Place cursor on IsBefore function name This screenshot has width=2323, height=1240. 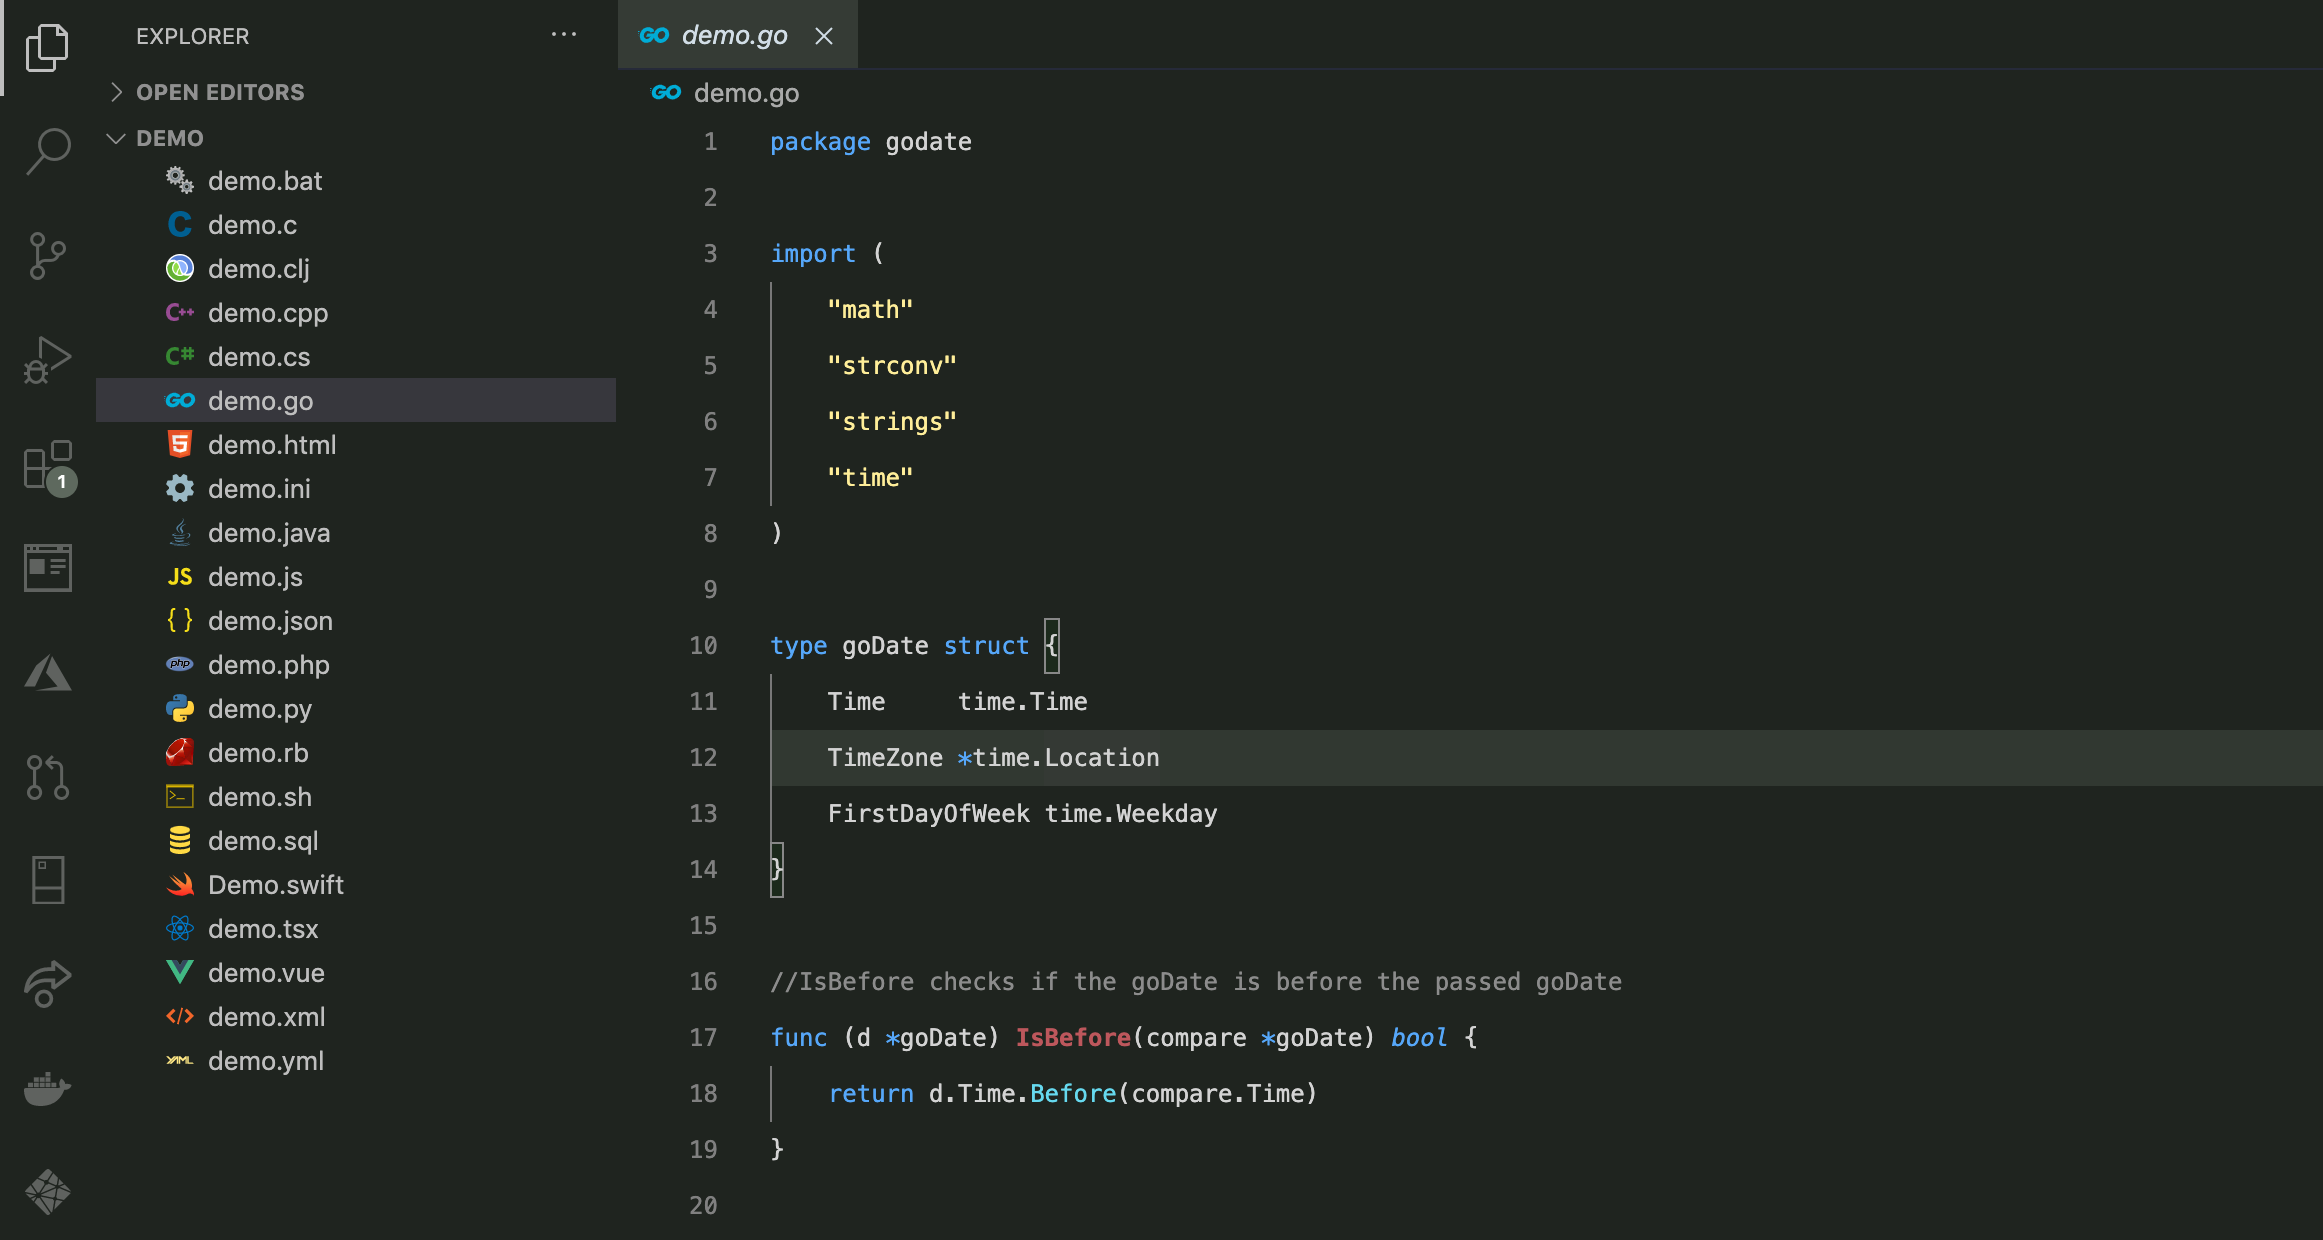1072,1037
